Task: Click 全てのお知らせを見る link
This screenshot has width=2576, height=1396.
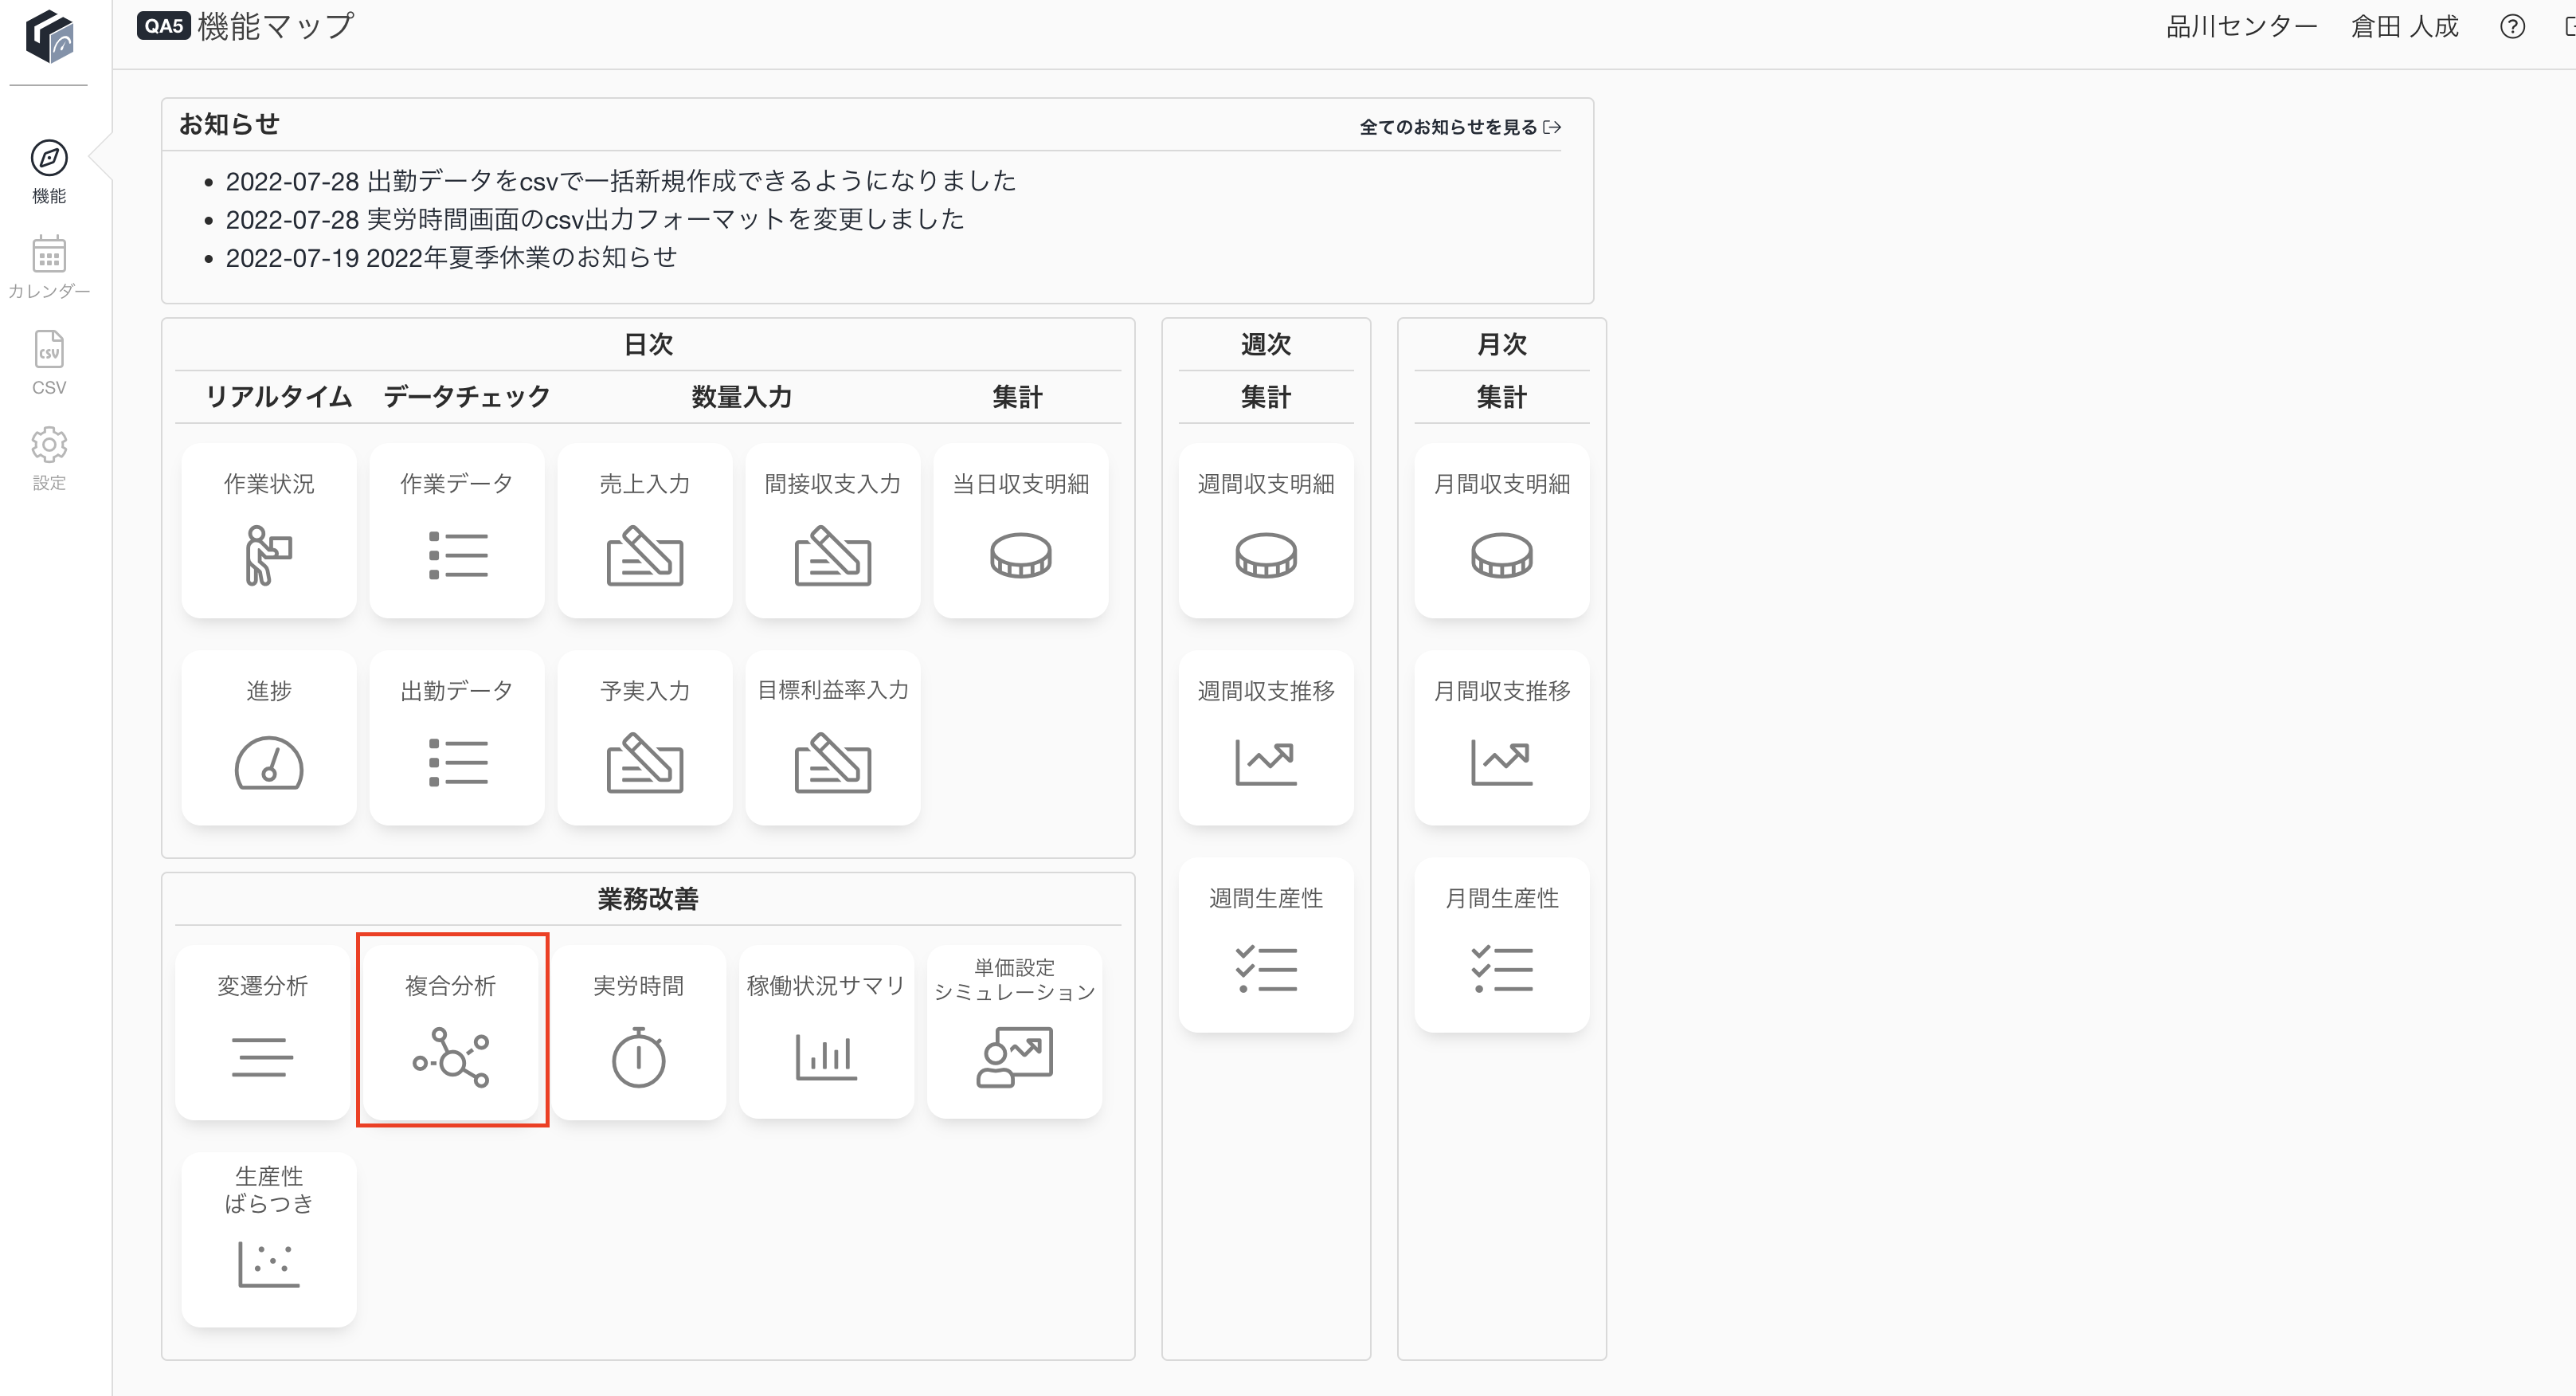Action: point(1460,127)
